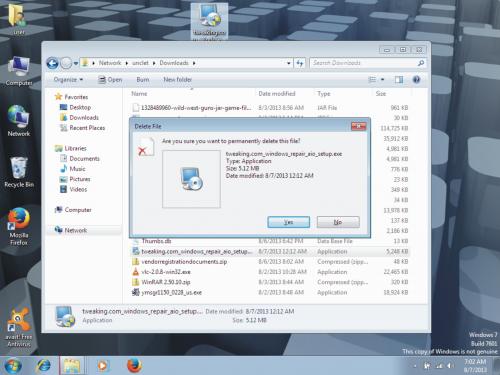Cancel deletion with the No button

click(338, 222)
